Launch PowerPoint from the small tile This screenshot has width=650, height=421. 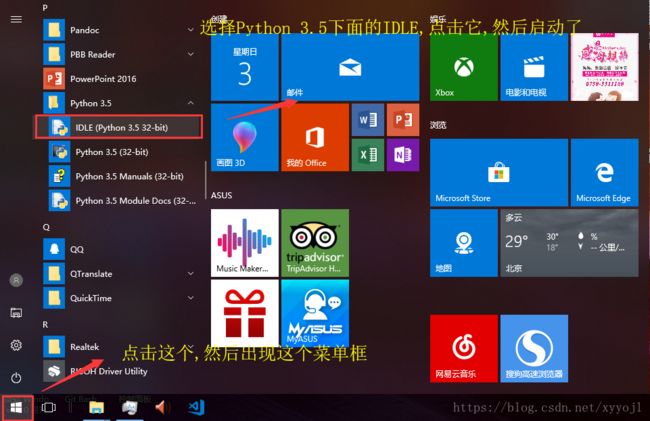click(403, 120)
